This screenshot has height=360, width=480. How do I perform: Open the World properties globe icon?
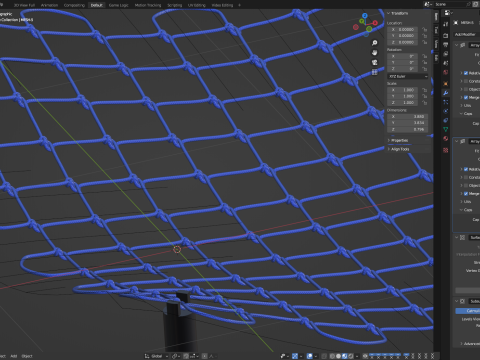coord(446,72)
